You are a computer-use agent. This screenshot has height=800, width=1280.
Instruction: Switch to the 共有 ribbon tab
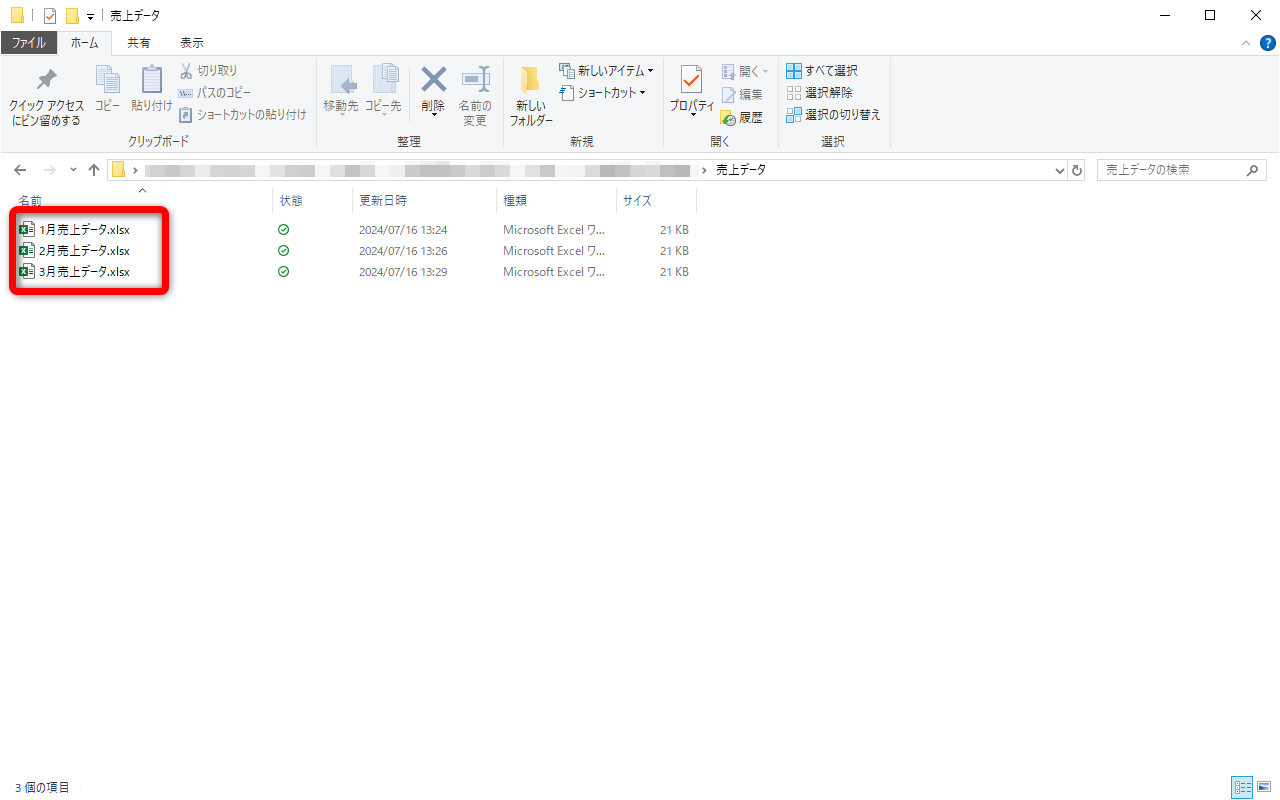139,42
